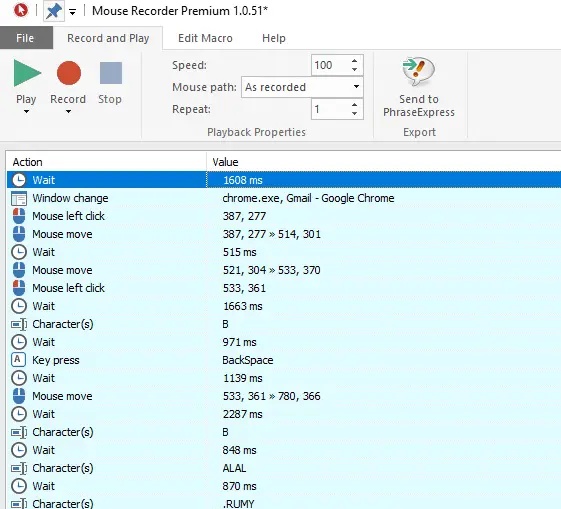The height and width of the screenshot is (509, 561).
Task: Open the Play button dropdown arrow
Action: click(26, 112)
